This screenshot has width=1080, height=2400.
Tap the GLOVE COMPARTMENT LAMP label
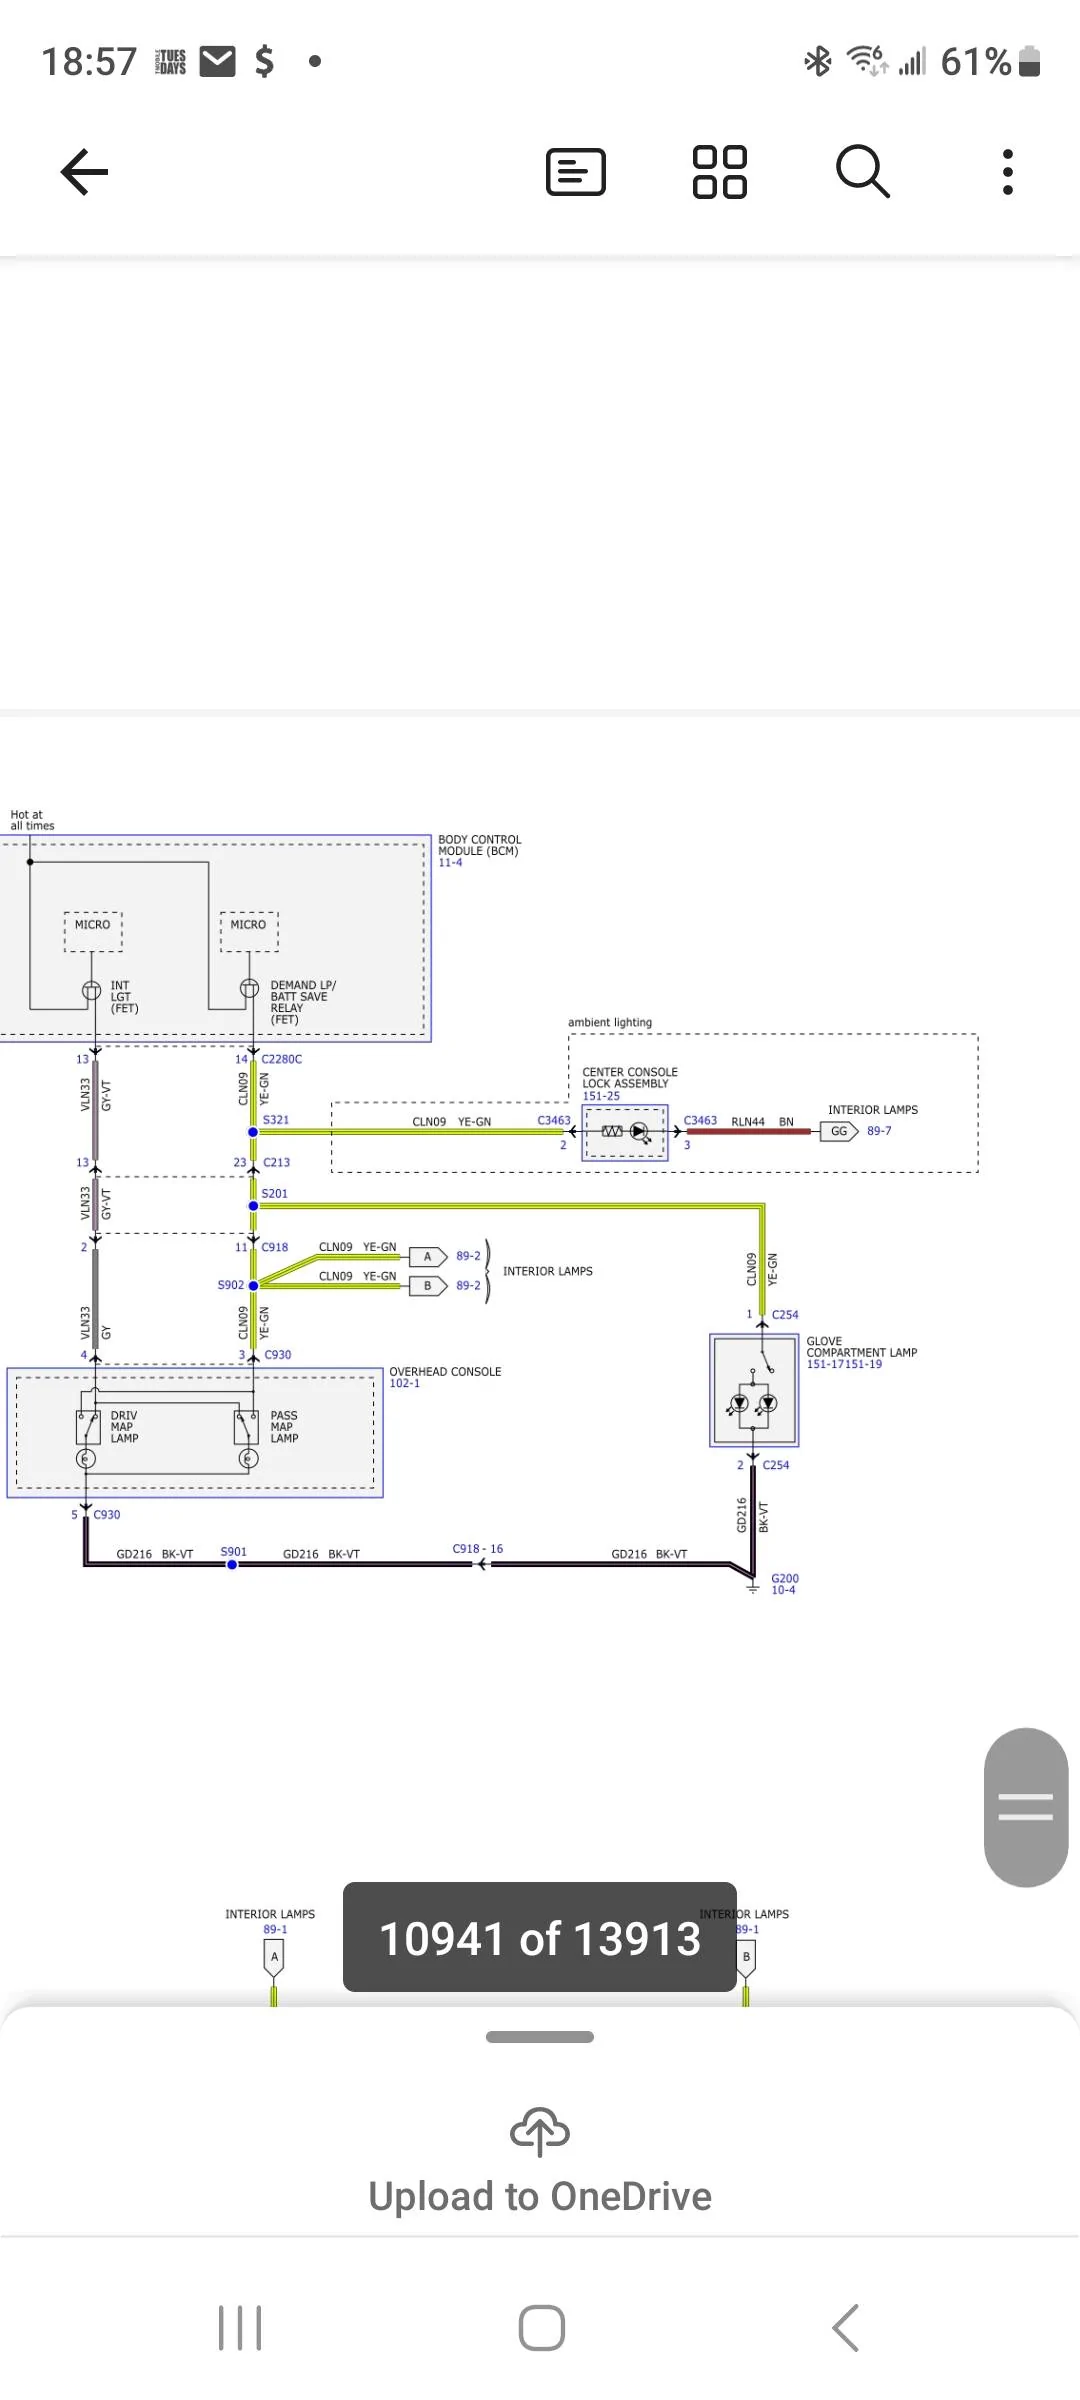point(861,1346)
